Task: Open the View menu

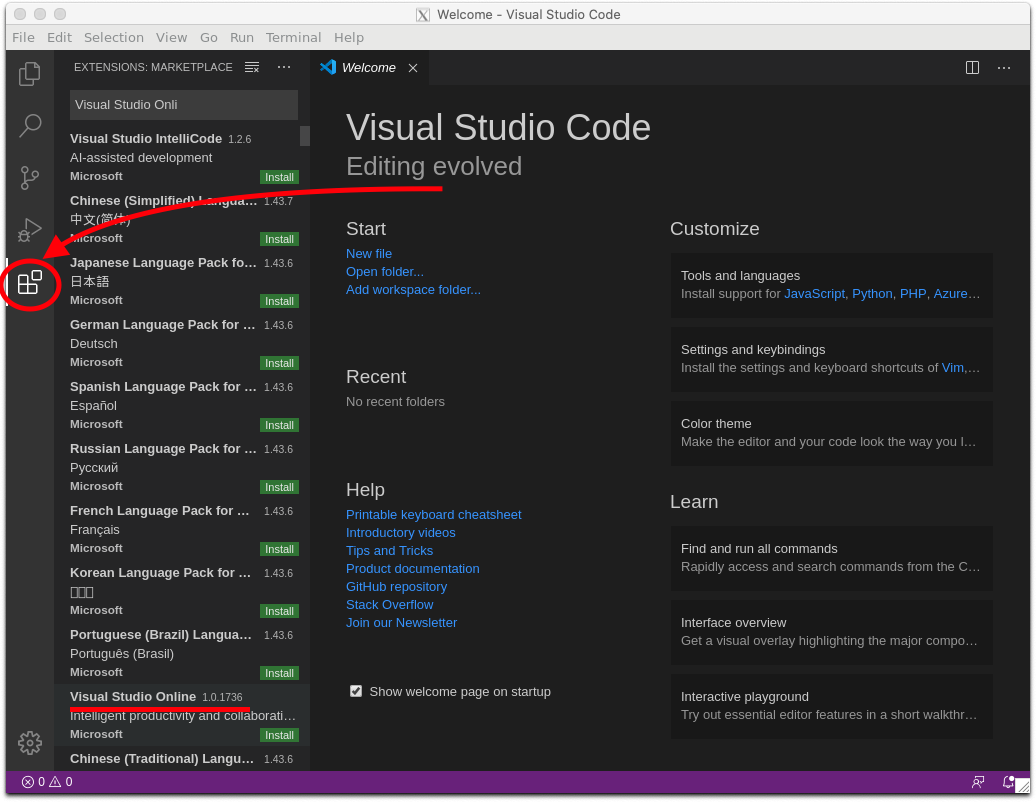Action: point(172,38)
